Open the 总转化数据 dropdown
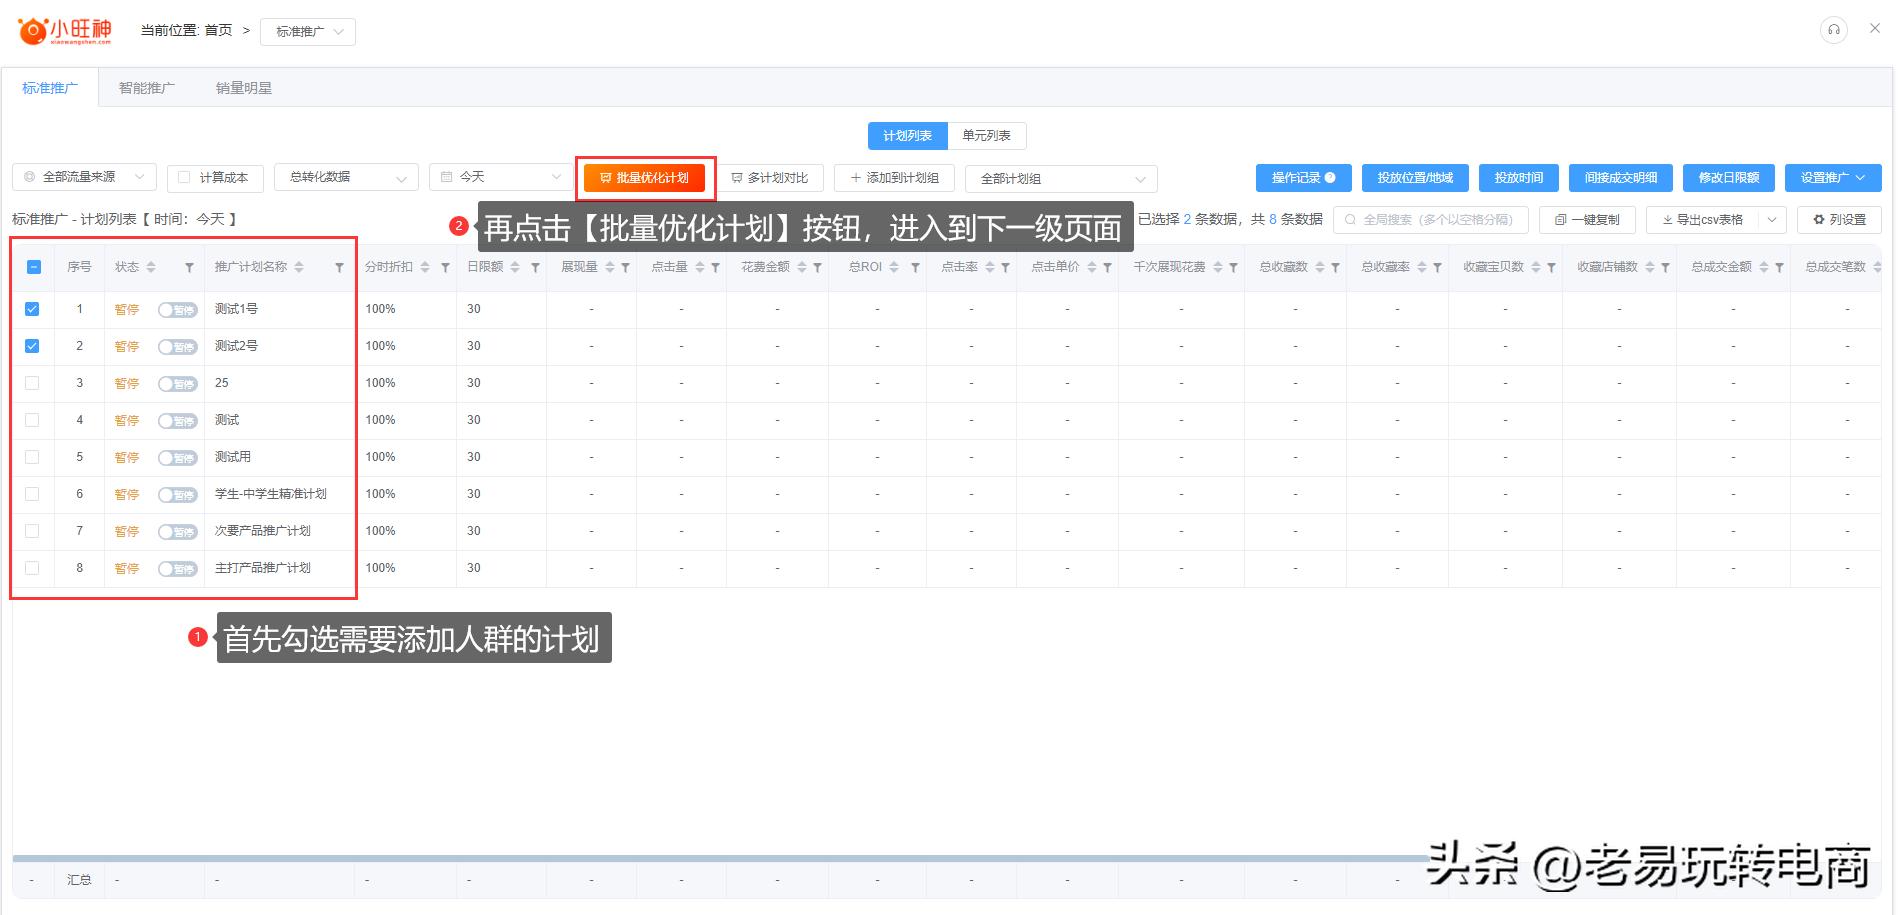Screen dimensions: 1898x915 (x=346, y=177)
